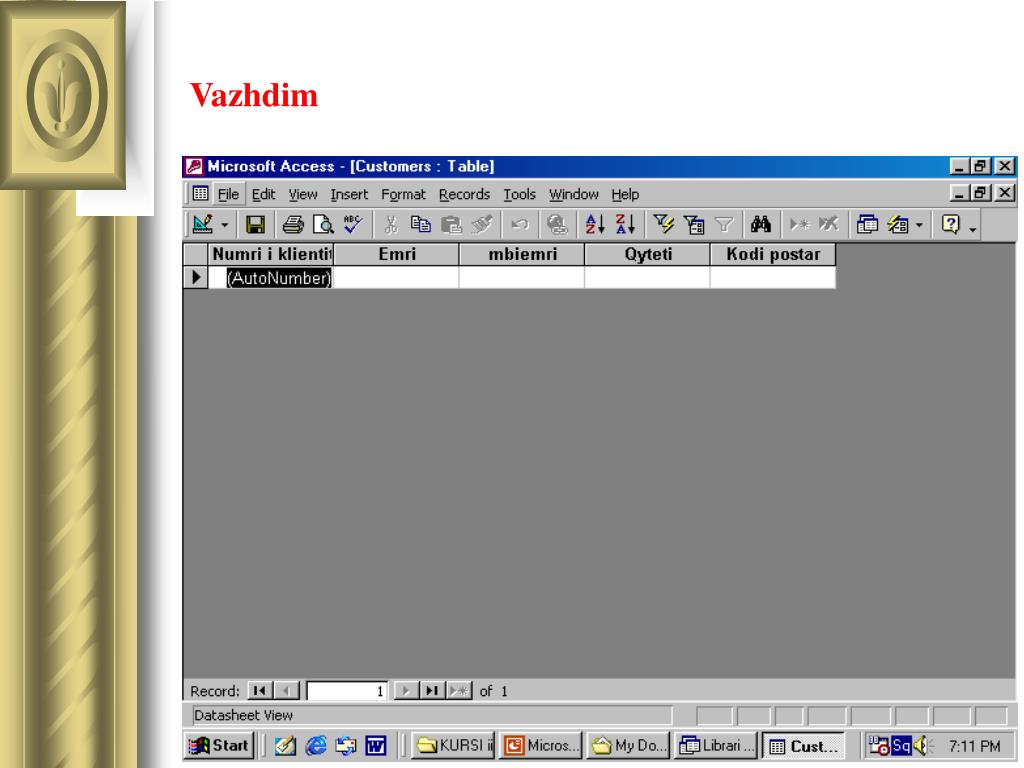
Task: Click the speaker volume tray icon
Action: coord(921,745)
